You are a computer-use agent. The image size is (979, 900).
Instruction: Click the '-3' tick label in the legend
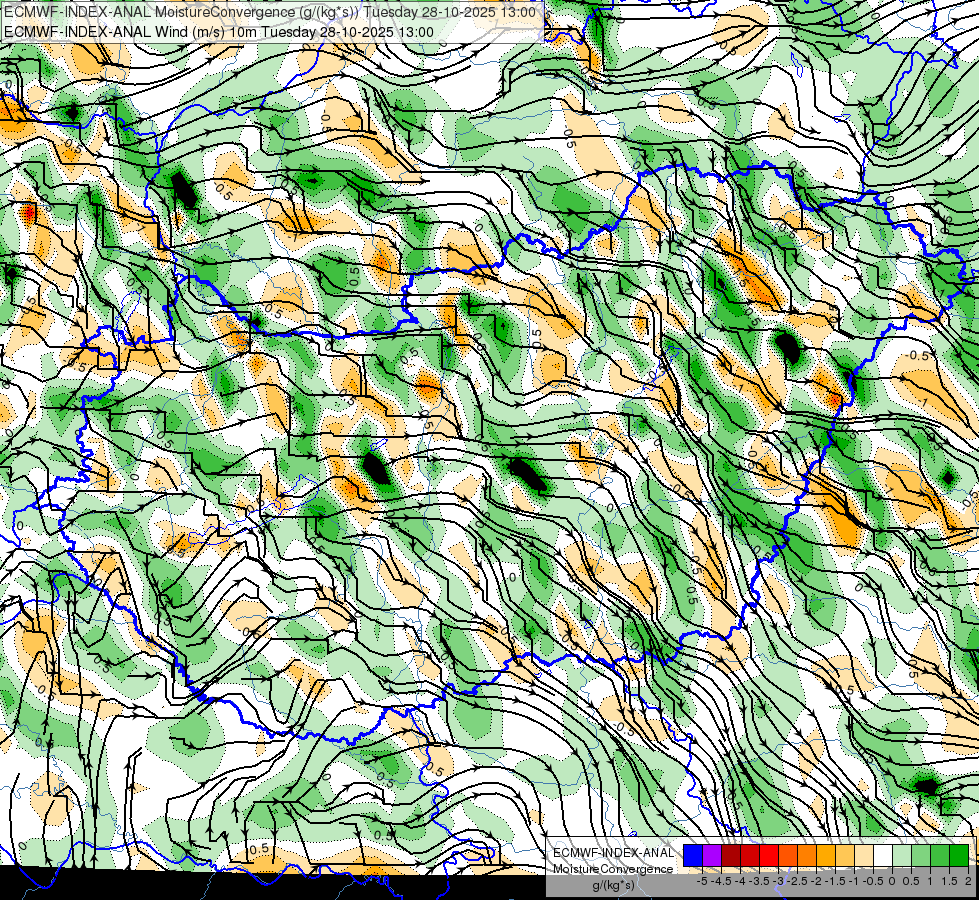[779, 881]
